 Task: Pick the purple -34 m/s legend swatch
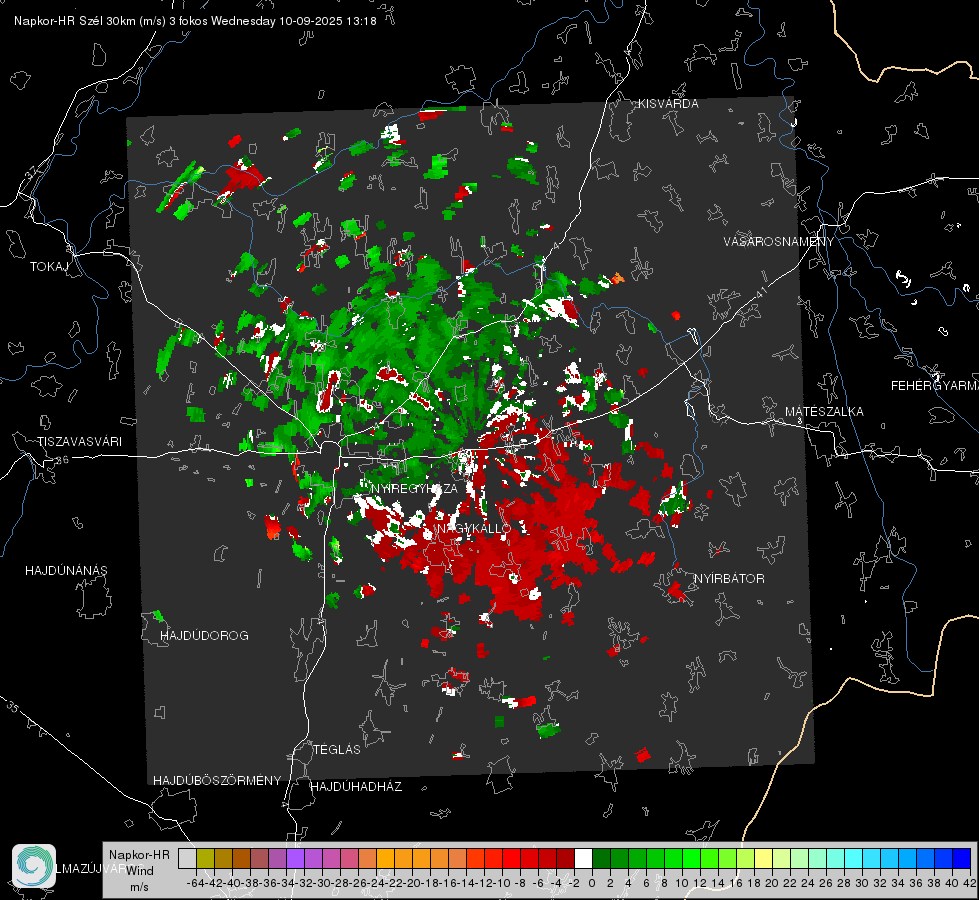tap(295, 859)
